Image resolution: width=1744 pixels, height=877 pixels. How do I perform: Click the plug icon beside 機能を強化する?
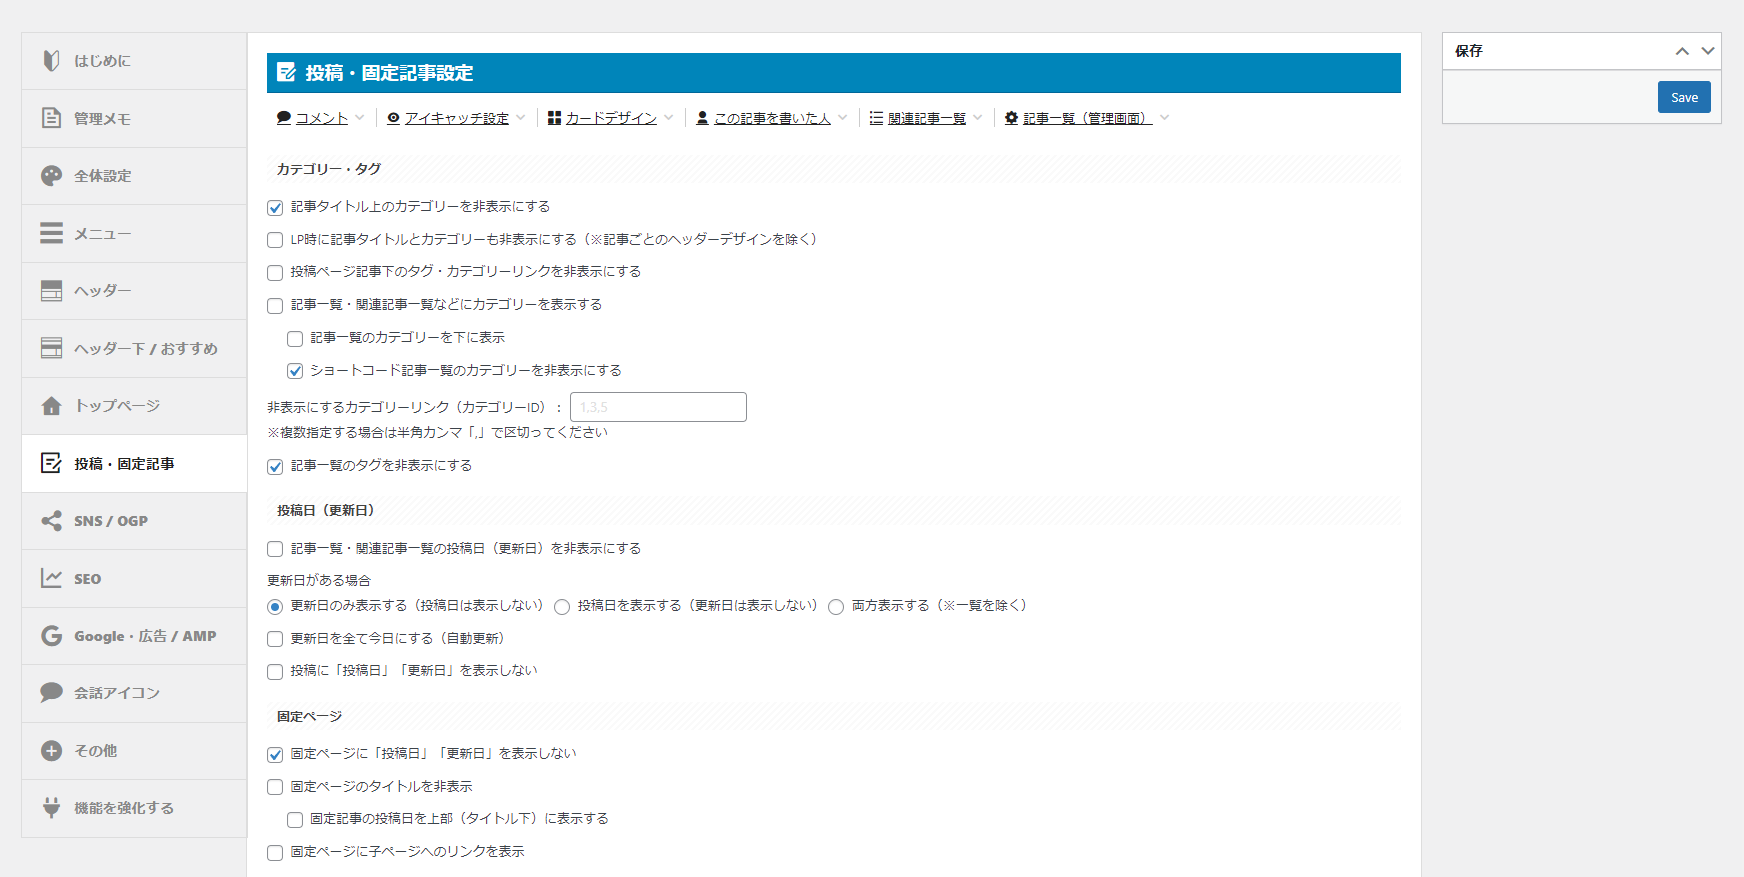tap(51, 808)
